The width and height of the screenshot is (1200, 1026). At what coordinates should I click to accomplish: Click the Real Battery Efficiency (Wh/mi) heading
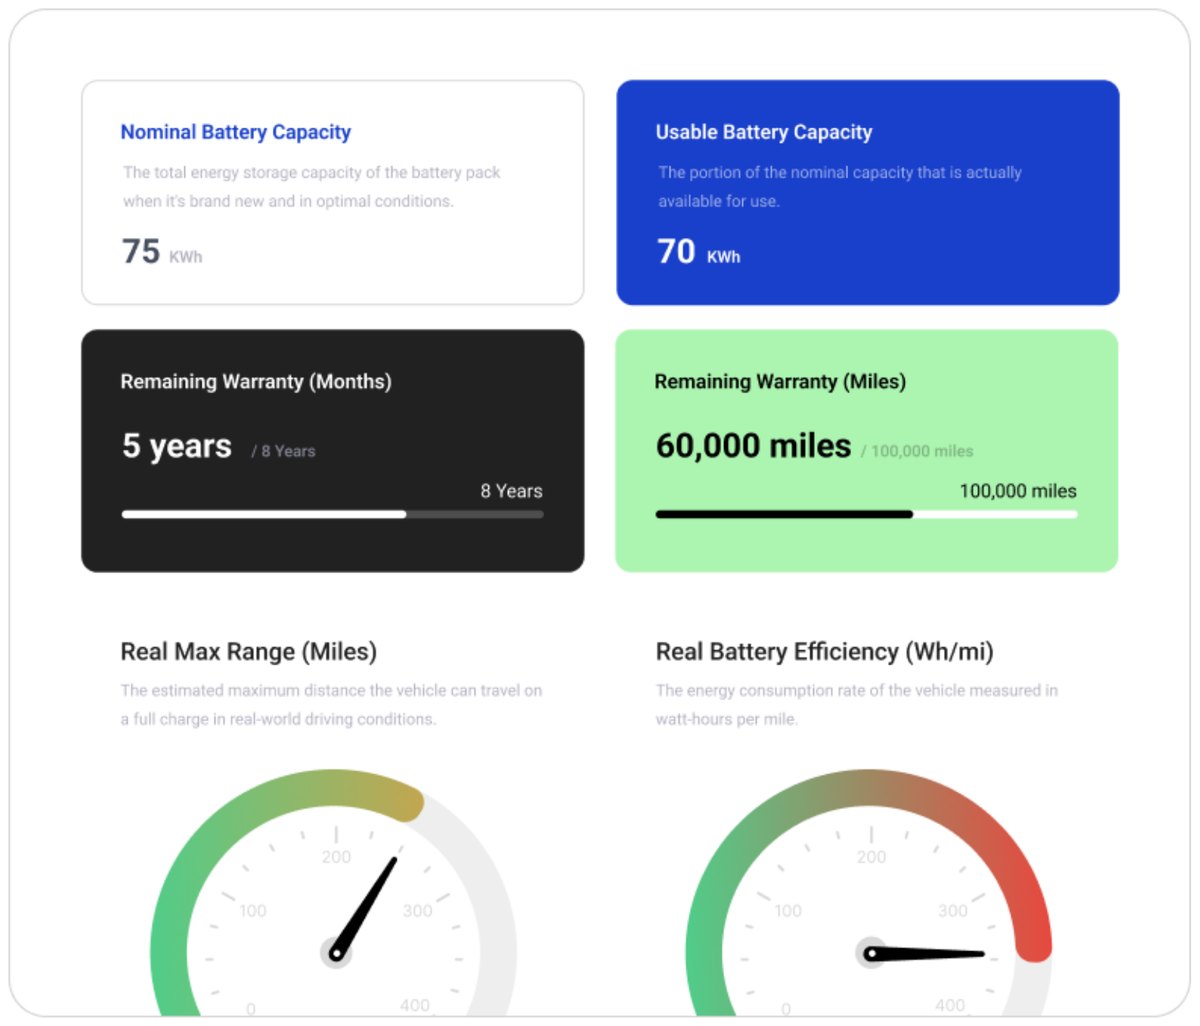(x=825, y=652)
